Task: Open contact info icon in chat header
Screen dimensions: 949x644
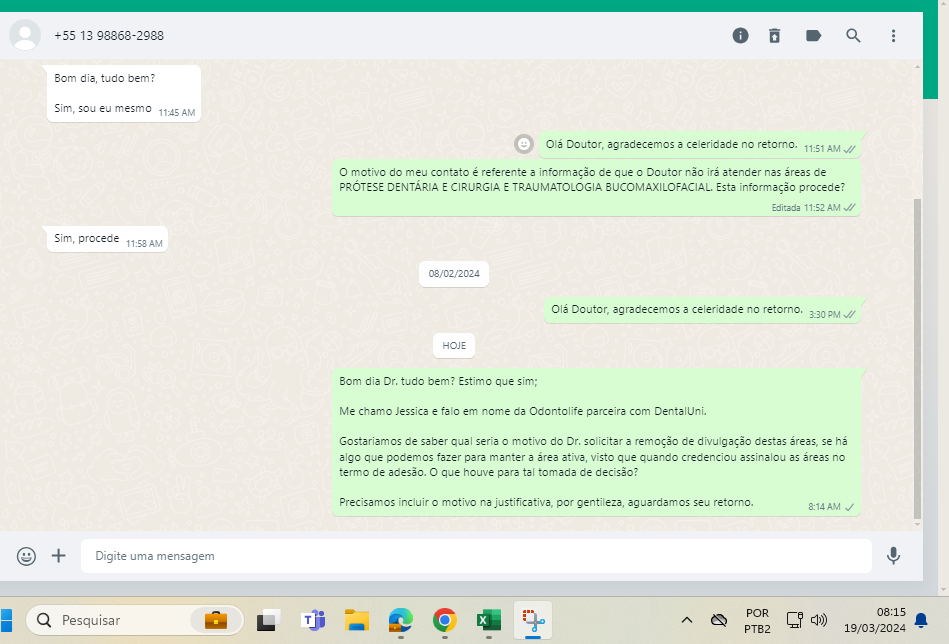Action: point(740,36)
